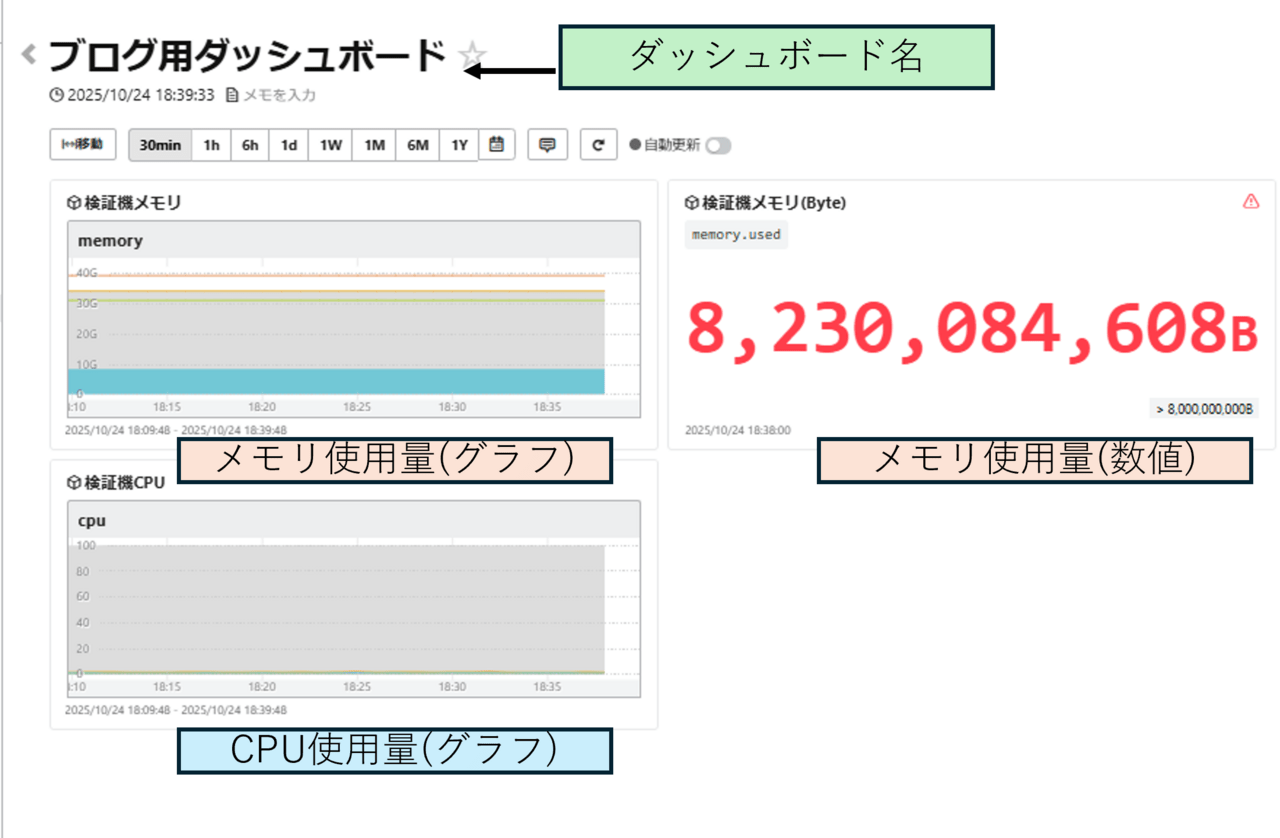Image resolution: width=1280 pixels, height=838 pixels.
Task: Select the 30min time range
Action: pos(160,145)
